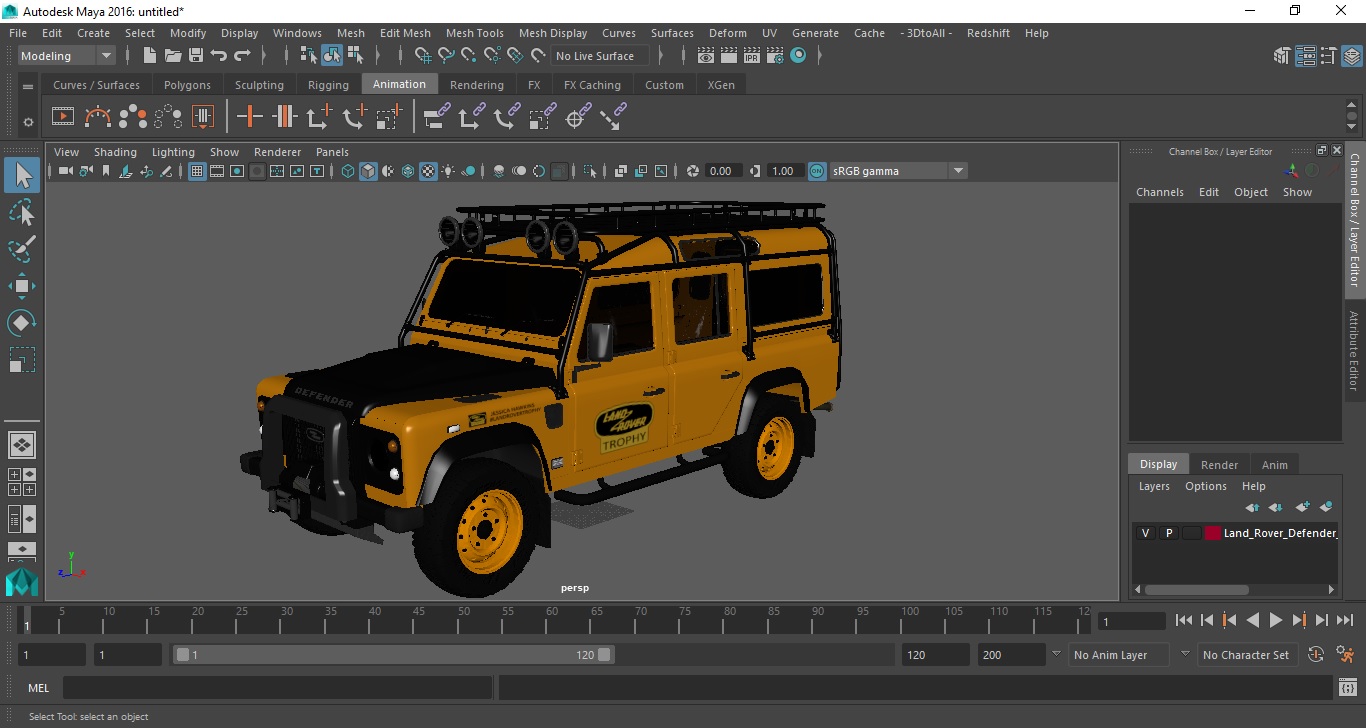
Task: Click the Set Key on Rotate icon
Action: pyautogui.click(x=354, y=117)
